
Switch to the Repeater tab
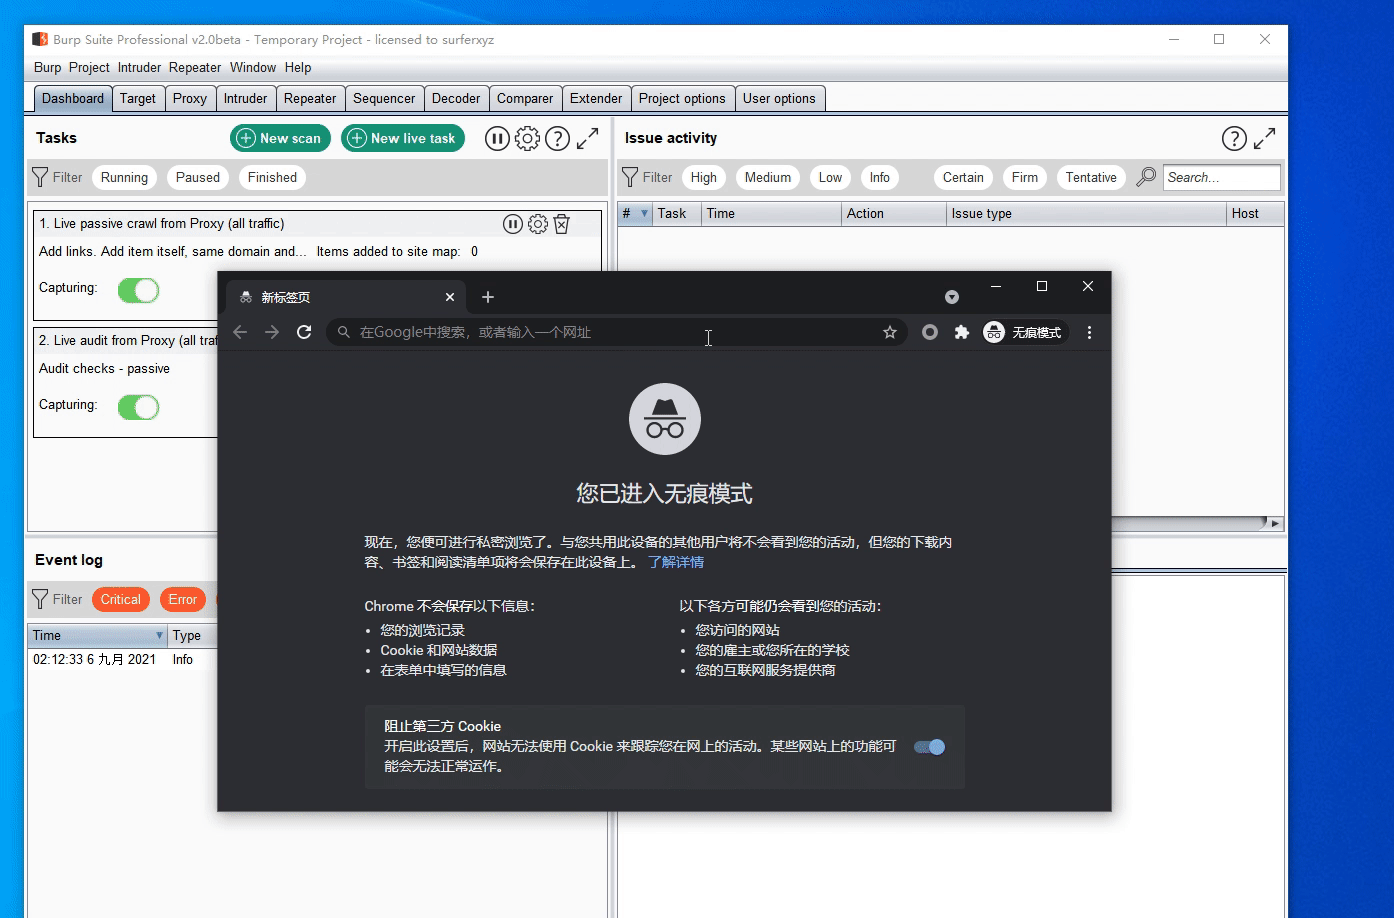[x=310, y=98]
